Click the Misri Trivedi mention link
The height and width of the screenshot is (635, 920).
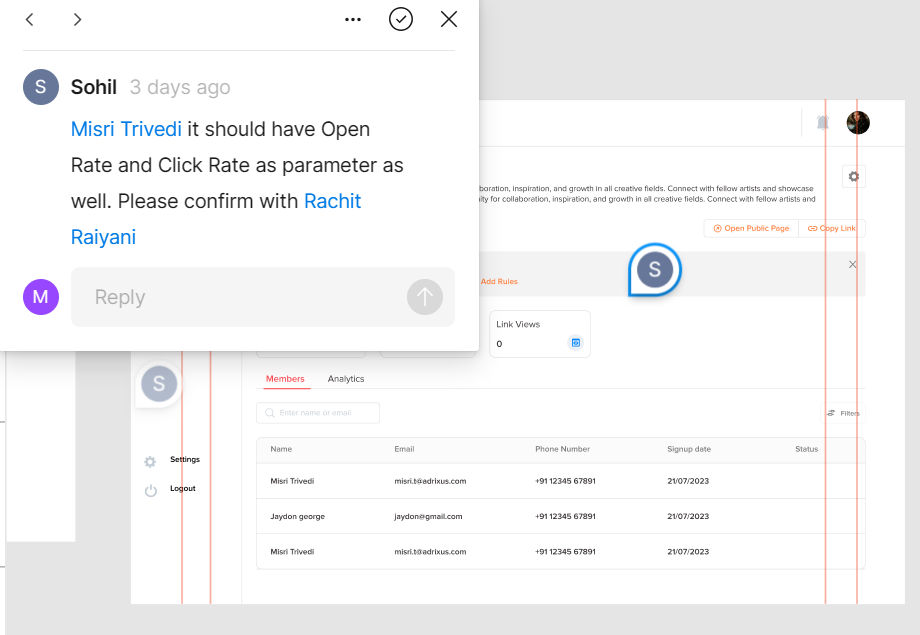pyautogui.click(x=126, y=130)
